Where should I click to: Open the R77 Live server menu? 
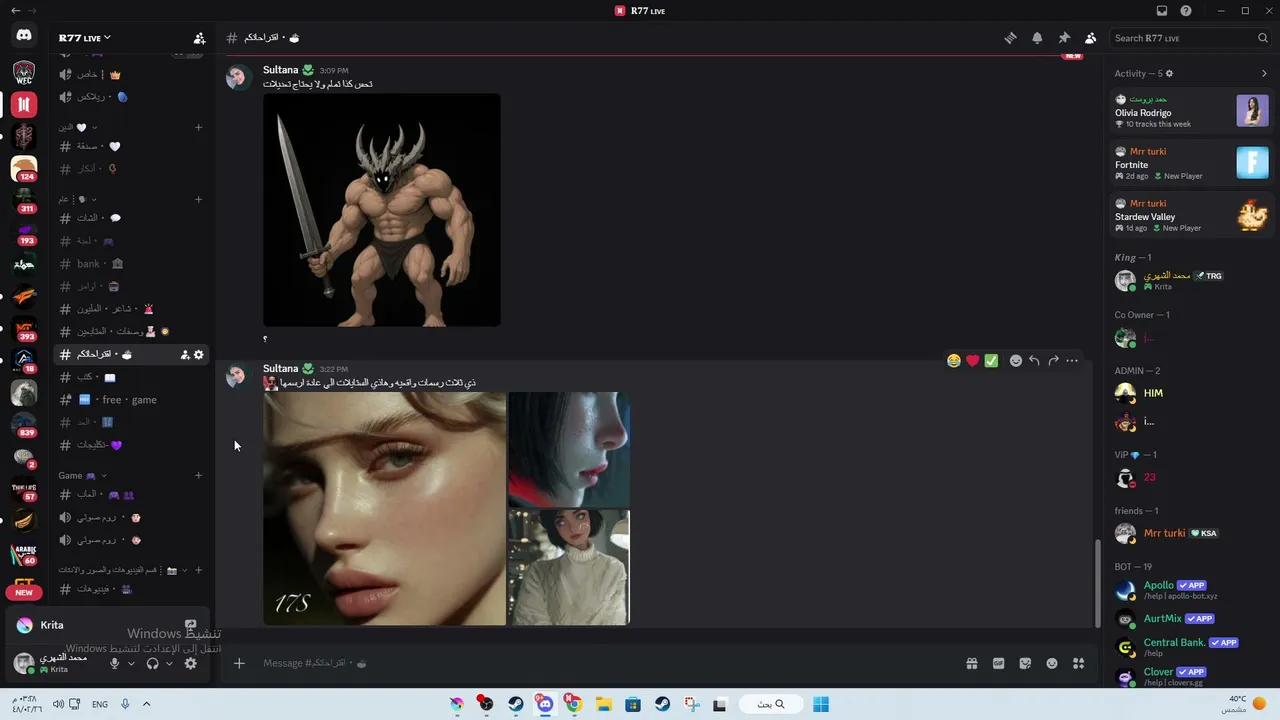[85, 38]
